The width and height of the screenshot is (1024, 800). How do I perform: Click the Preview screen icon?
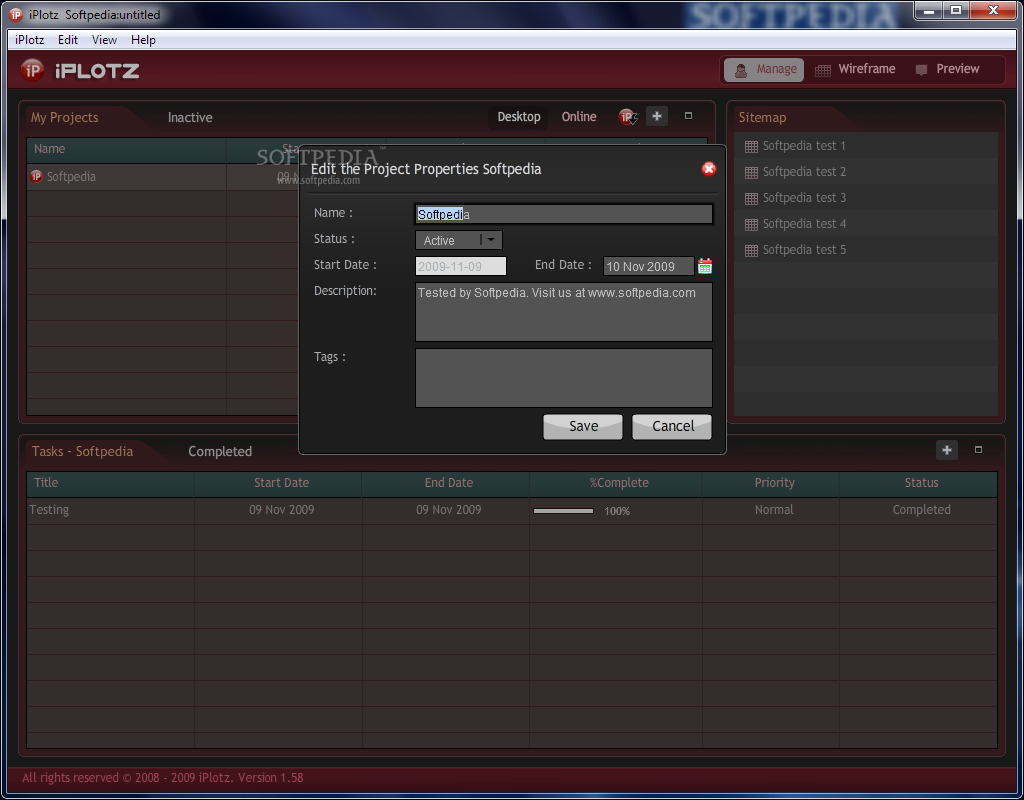[921, 70]
